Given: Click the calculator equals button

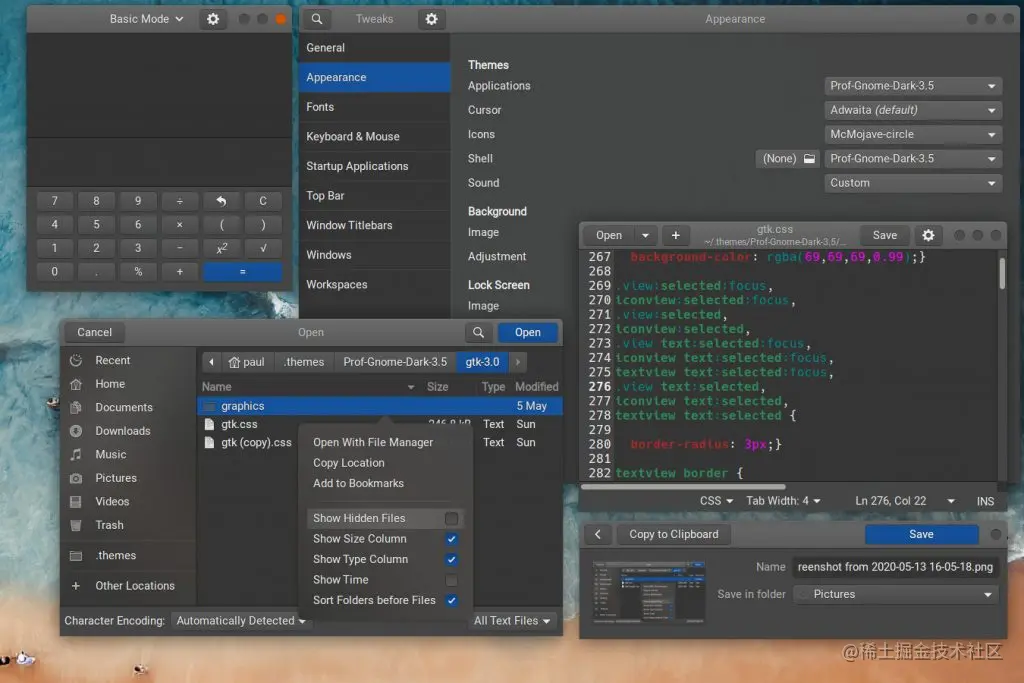Looking at the screenshot, I should coord(242,272).
